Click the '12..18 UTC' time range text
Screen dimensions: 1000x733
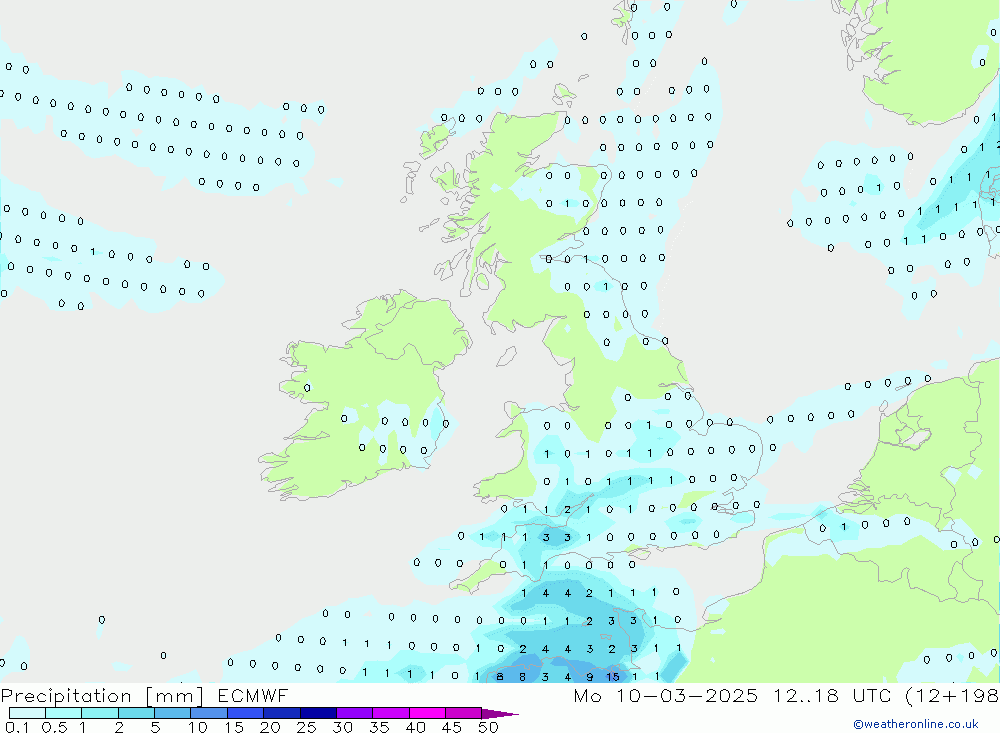tap(832, 695)
